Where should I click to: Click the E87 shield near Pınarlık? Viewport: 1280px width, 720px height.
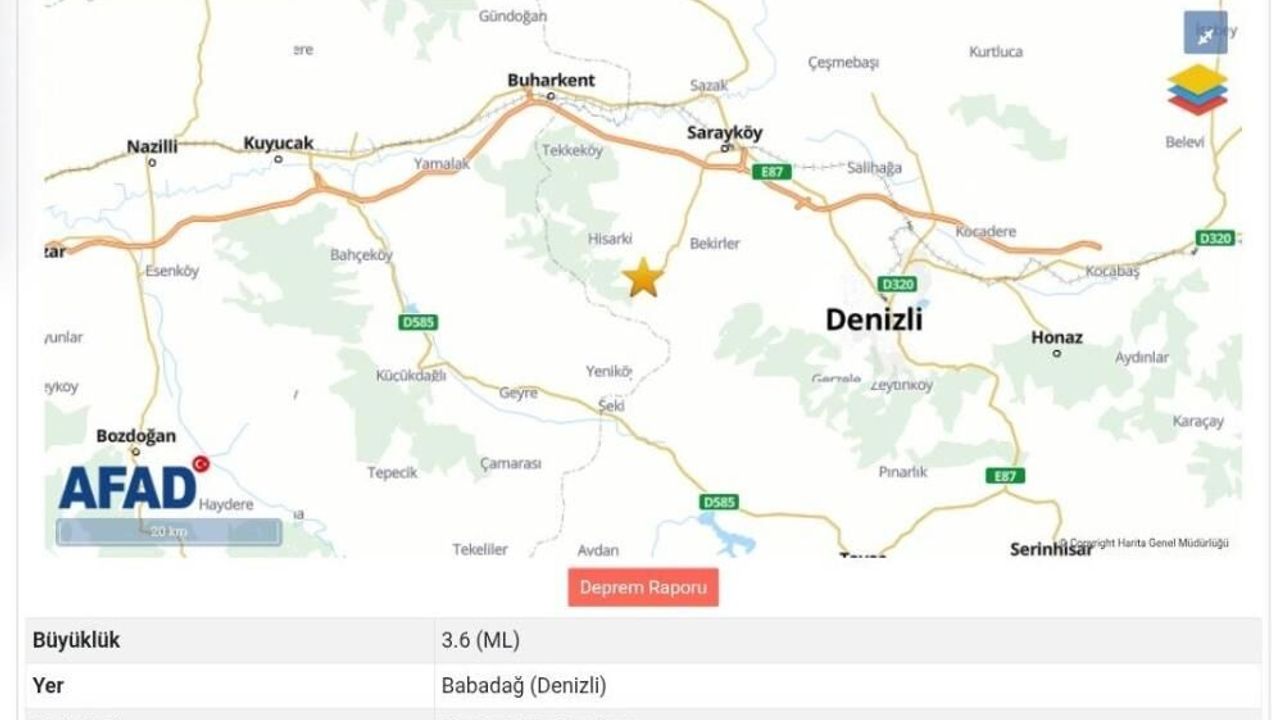1005,476
